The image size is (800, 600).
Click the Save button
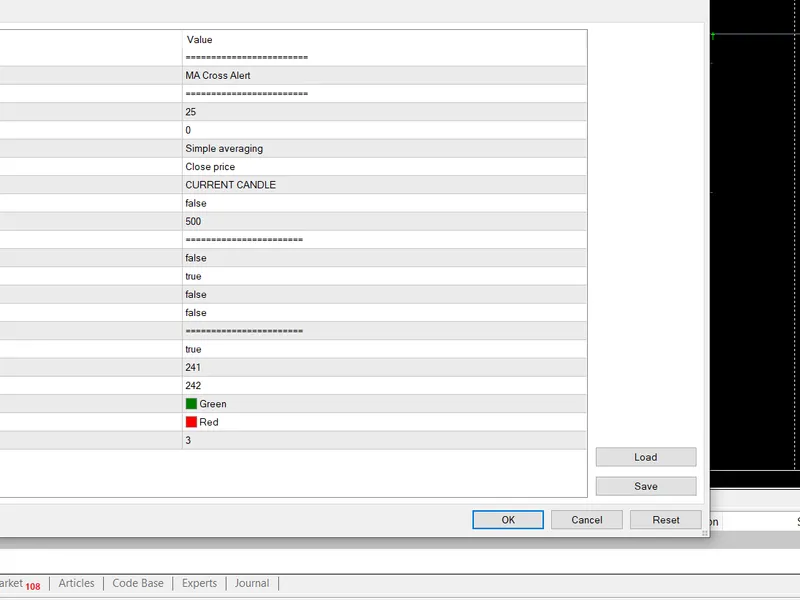(645, 486)
